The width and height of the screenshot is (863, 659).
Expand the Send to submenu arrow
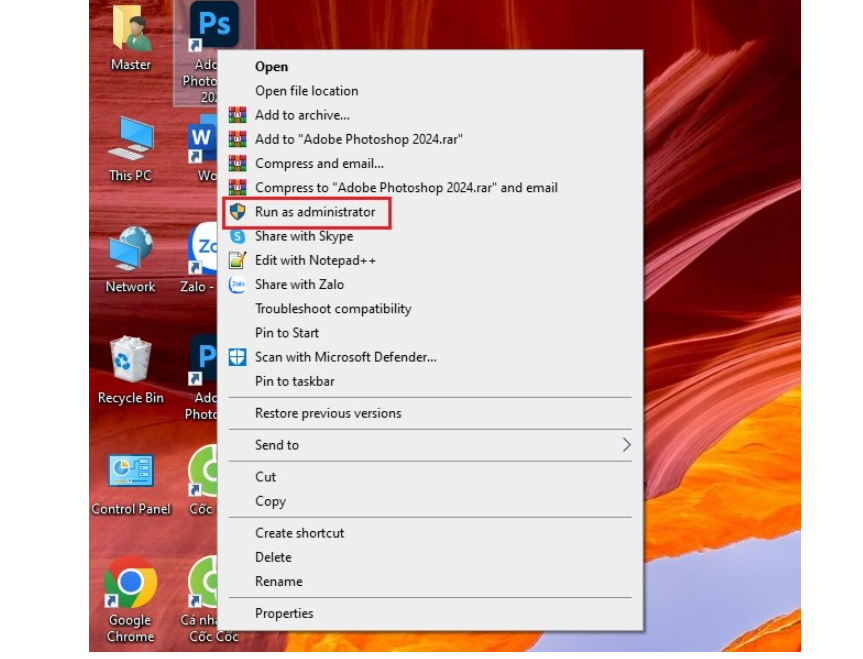[x=626, y=445]
